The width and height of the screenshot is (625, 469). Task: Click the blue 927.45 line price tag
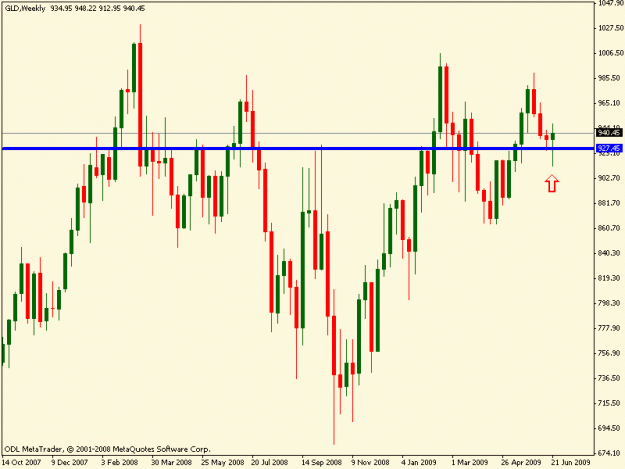(x=609, y=148)
